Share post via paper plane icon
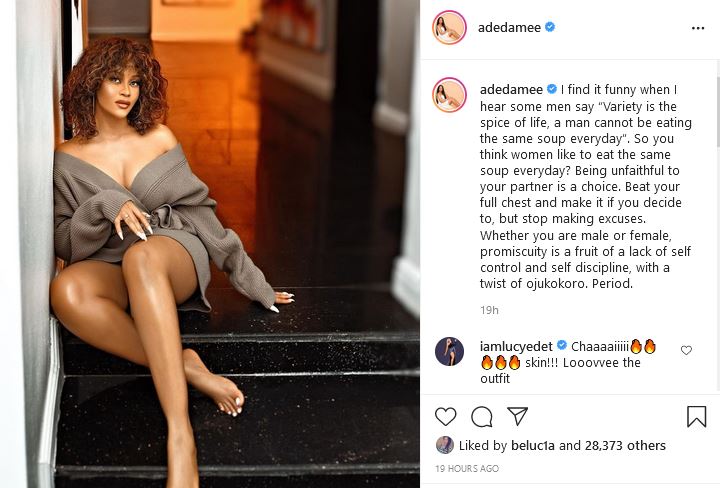The height and width of the screenshot is (488, 720). tap(518, 416)
